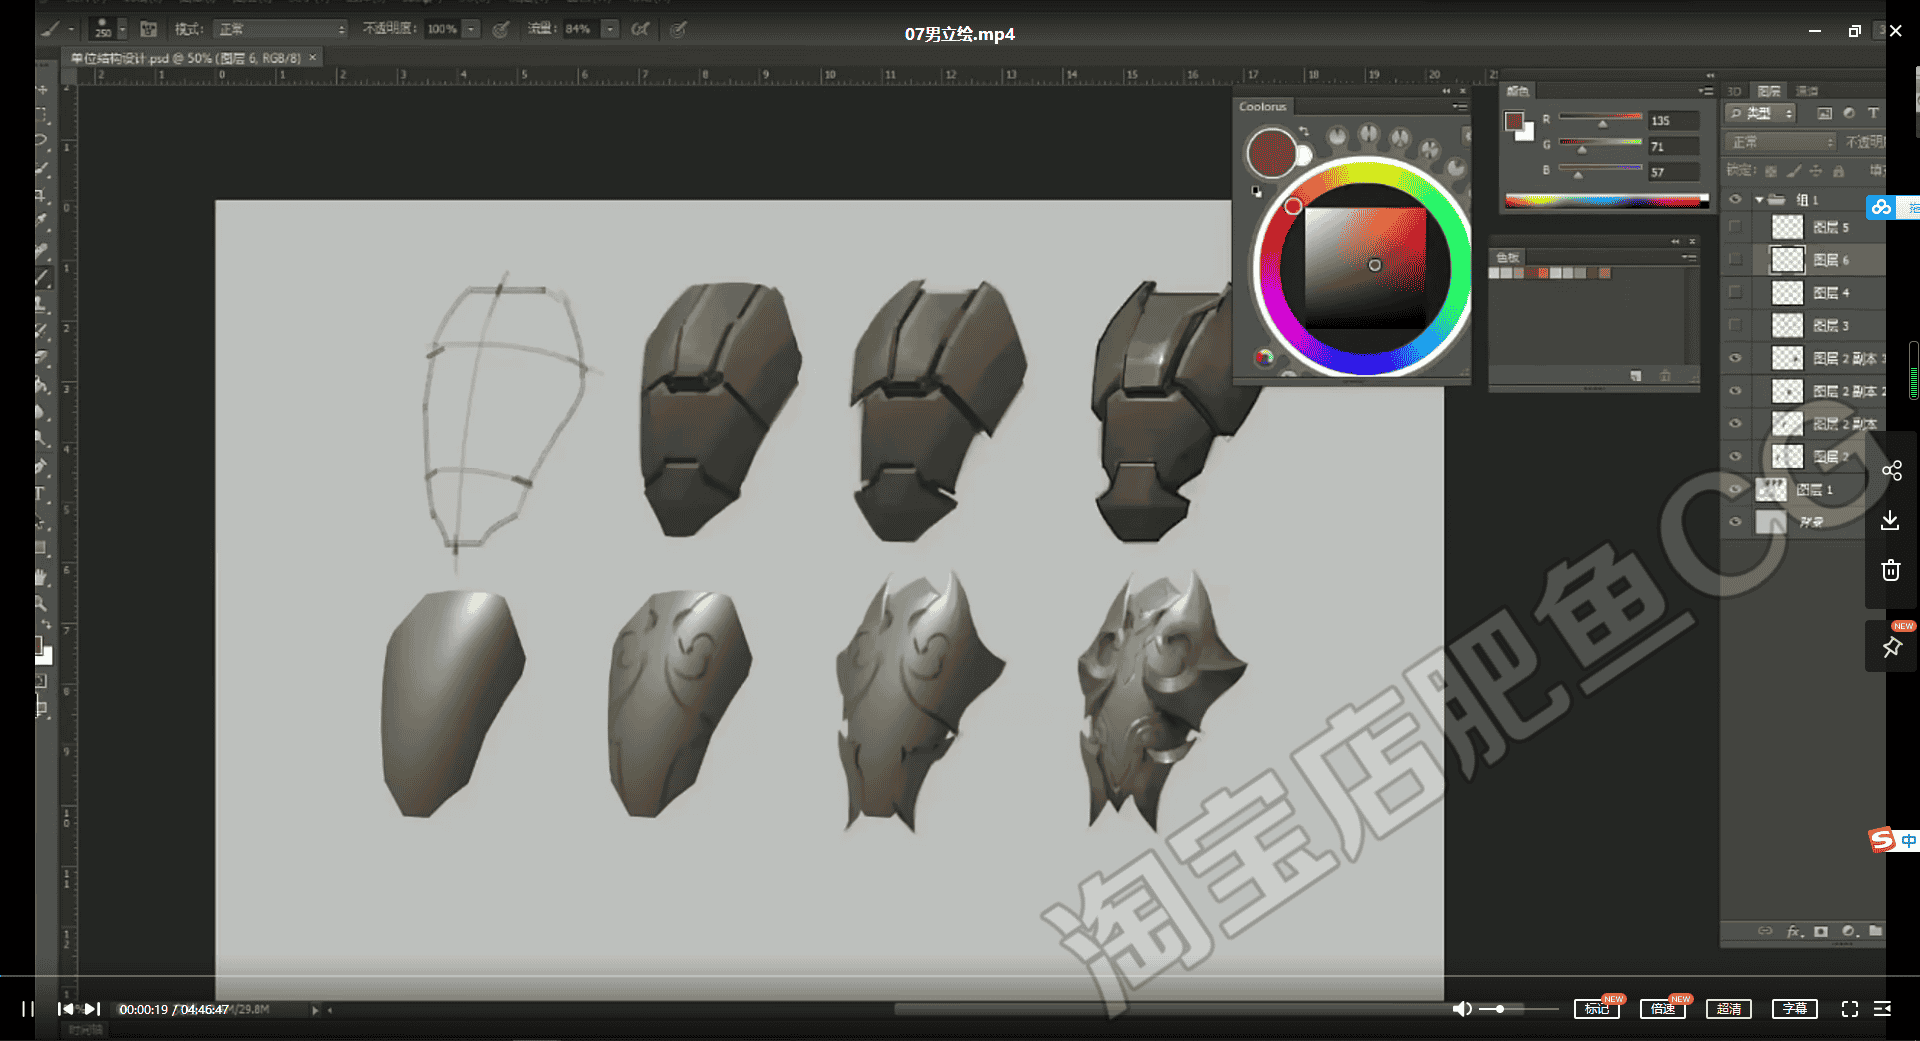Lock transparent pixels icon

[1771, 171]
